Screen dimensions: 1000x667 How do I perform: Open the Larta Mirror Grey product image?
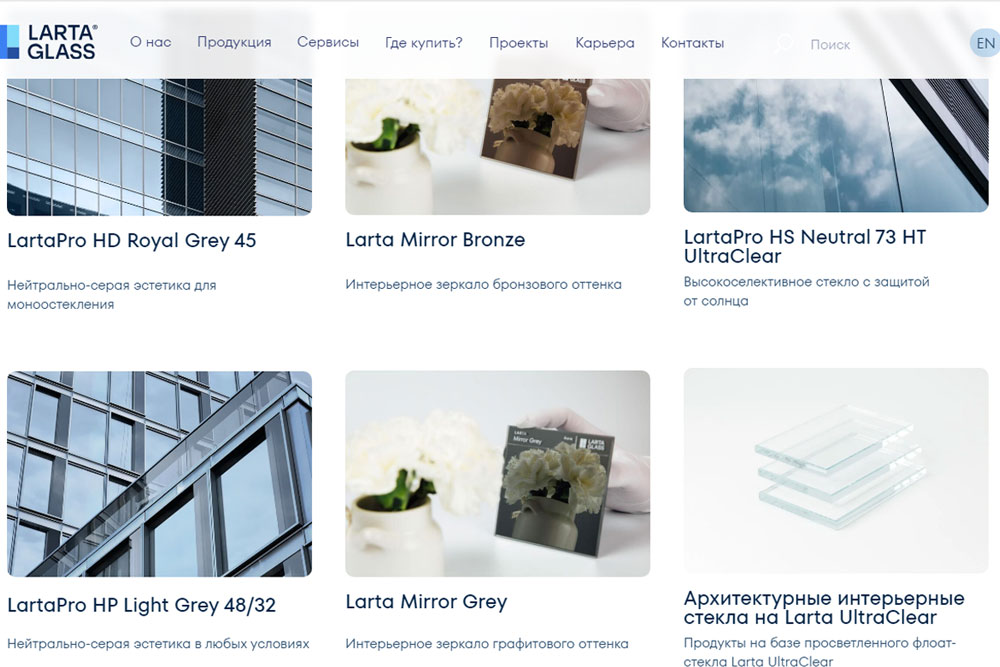coord(497,473)
